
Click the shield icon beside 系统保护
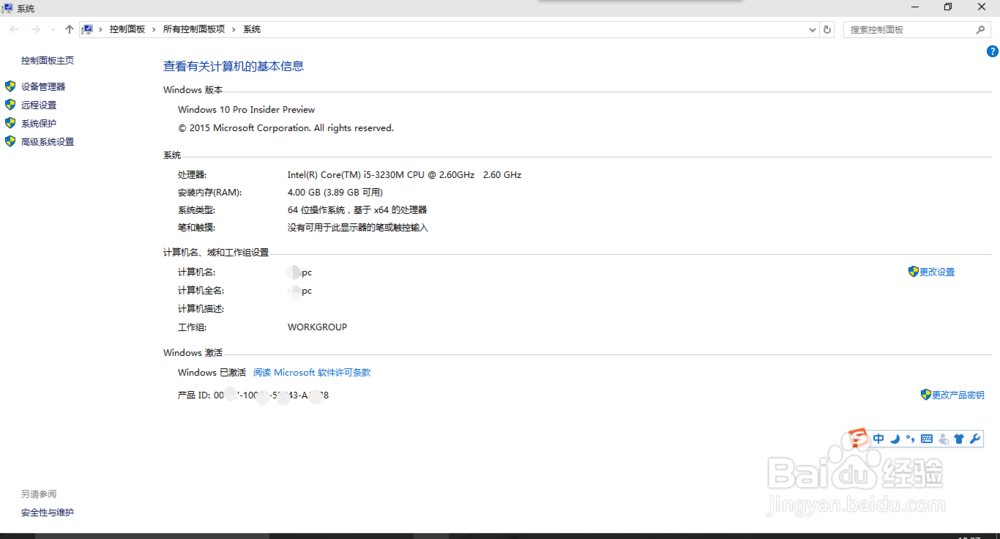pyautogui.click(x=10, y=123)
